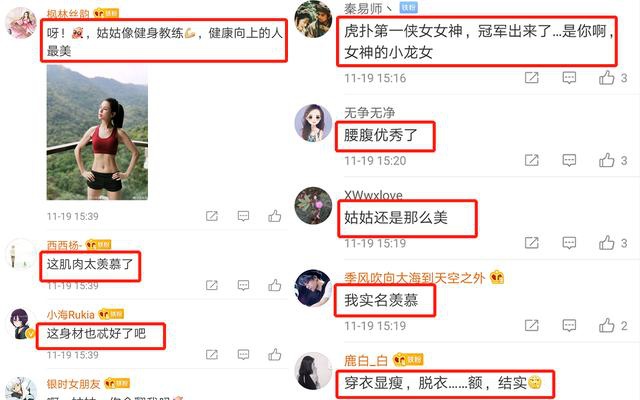Open username 季风吹向大海到天空之外
This screenshot has height=400, width=640.
click(x=414, y=278)
